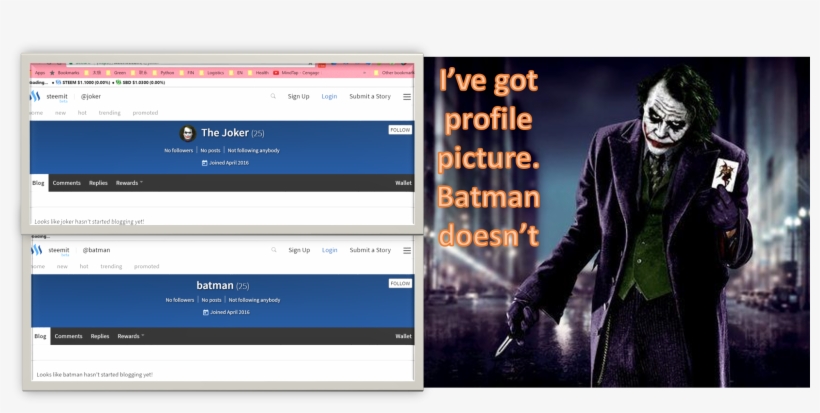Click No followers on the batman profile

(x=180, y=300)
